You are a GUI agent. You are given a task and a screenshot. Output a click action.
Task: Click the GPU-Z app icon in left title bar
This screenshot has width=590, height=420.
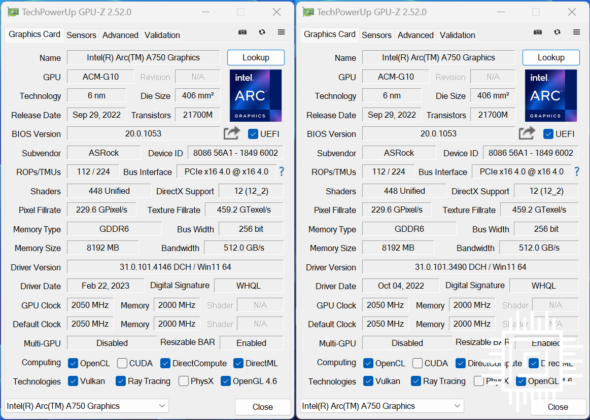click(13, 12)
